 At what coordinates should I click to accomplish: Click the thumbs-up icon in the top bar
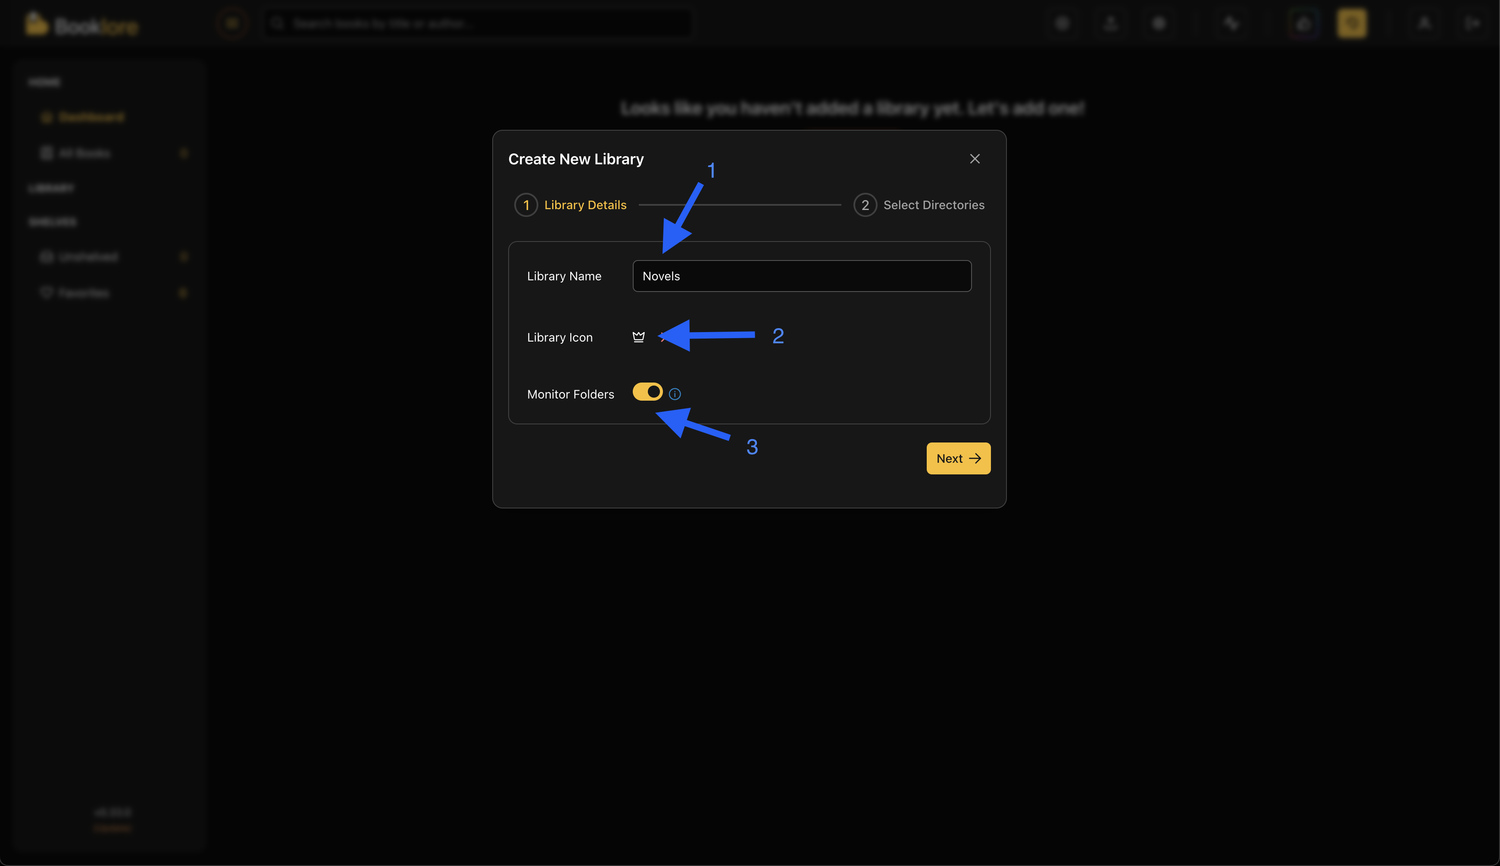[x=1303, y=23]
